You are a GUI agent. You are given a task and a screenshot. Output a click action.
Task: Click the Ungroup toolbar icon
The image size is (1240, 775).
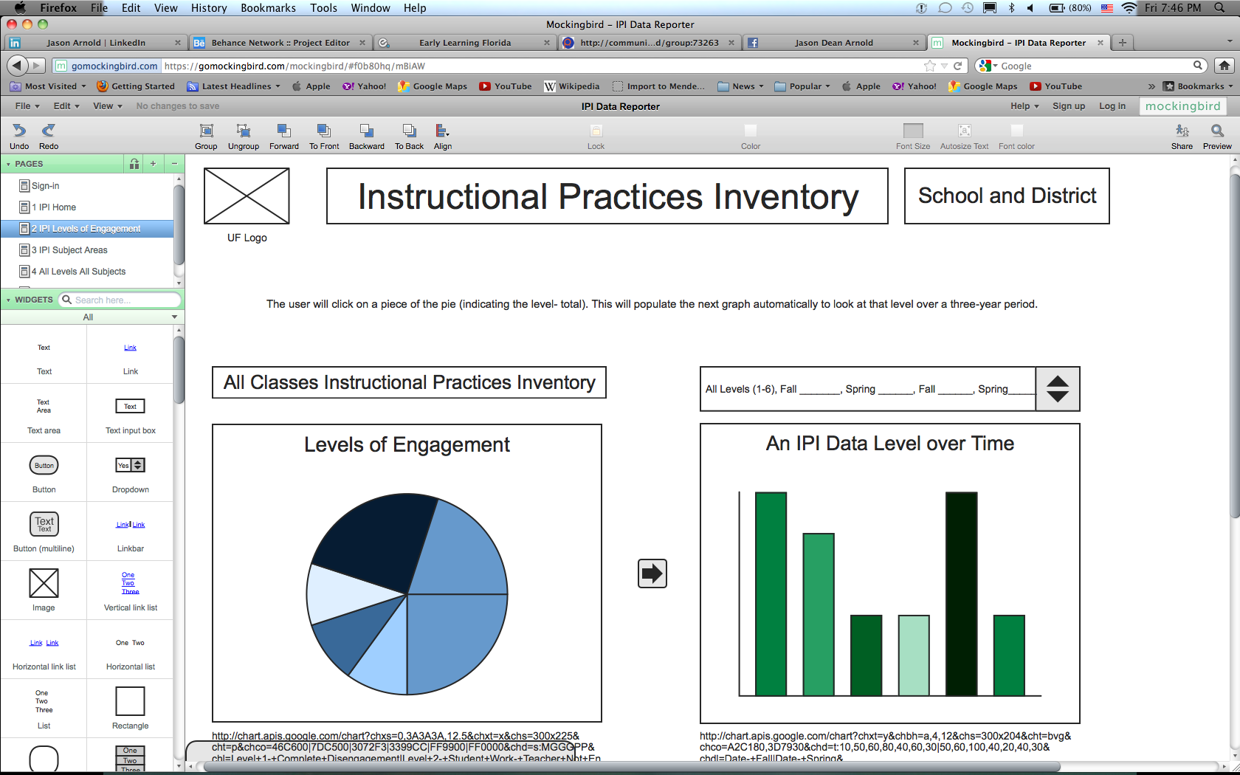click(243, 131)
